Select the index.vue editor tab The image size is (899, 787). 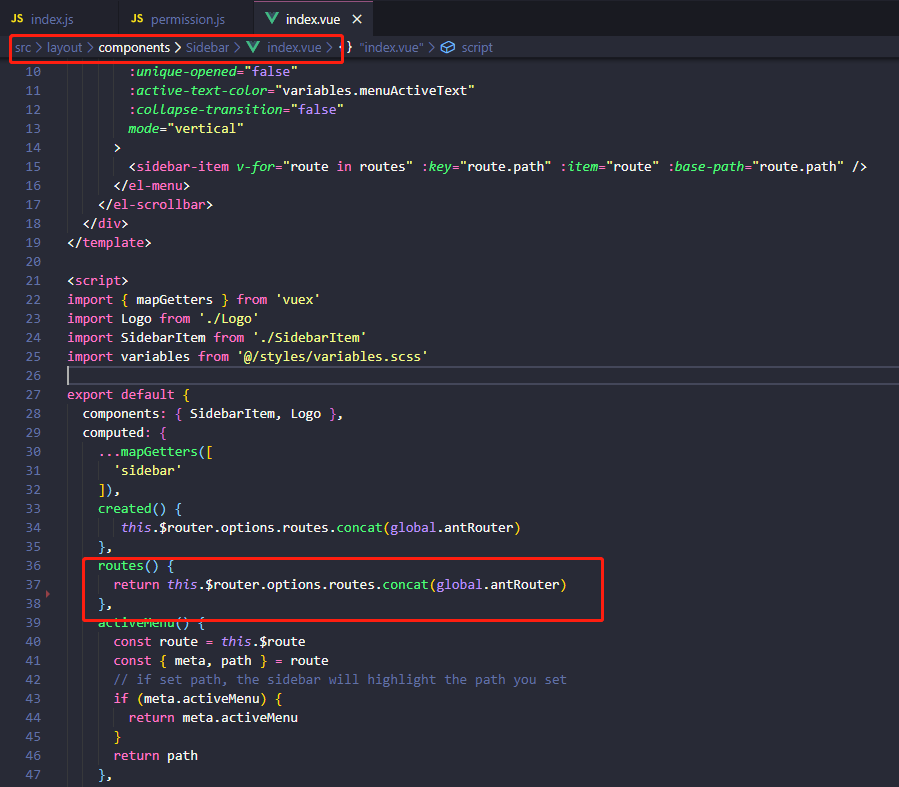313,19
